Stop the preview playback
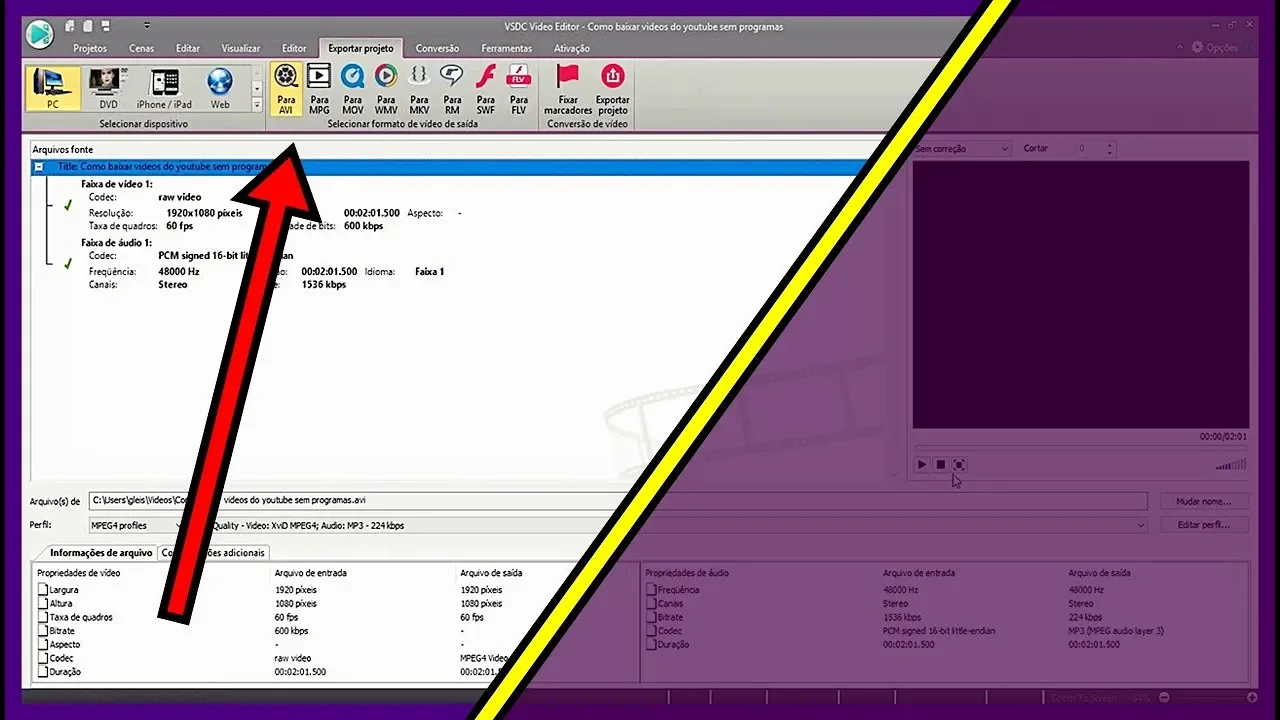 (x=940, y=465)
